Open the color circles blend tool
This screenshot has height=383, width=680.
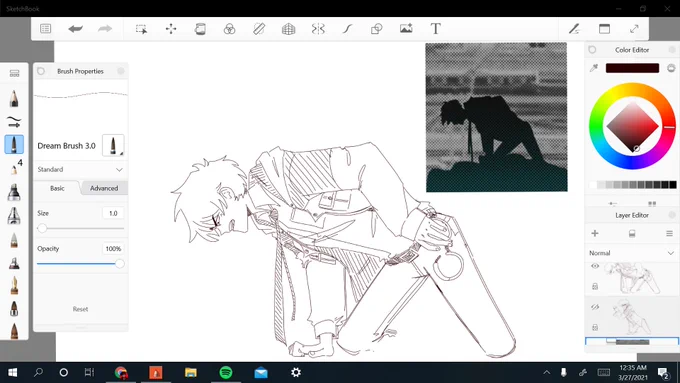(x=229, y=29)
